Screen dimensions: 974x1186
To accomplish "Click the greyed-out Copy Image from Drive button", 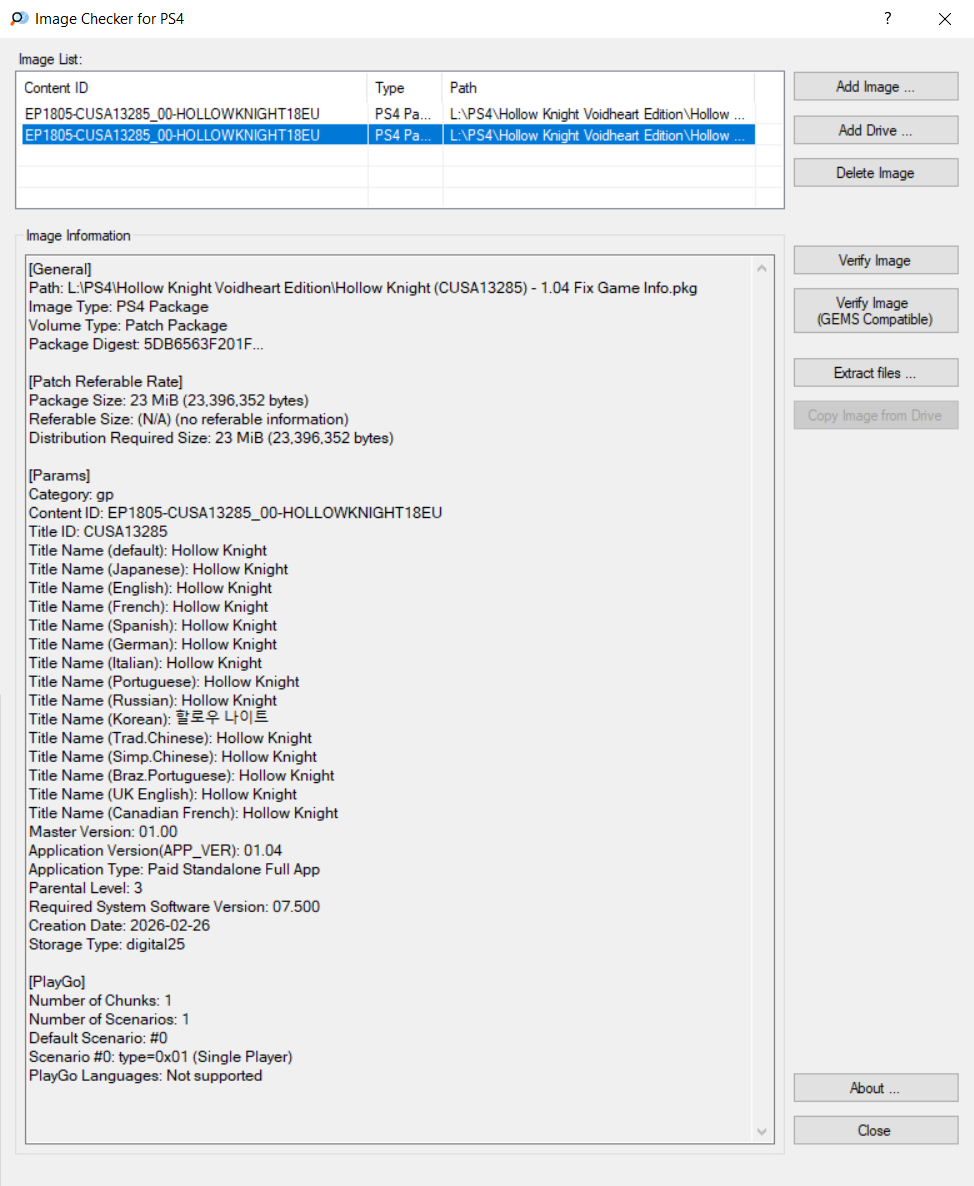I will [875, 416].
